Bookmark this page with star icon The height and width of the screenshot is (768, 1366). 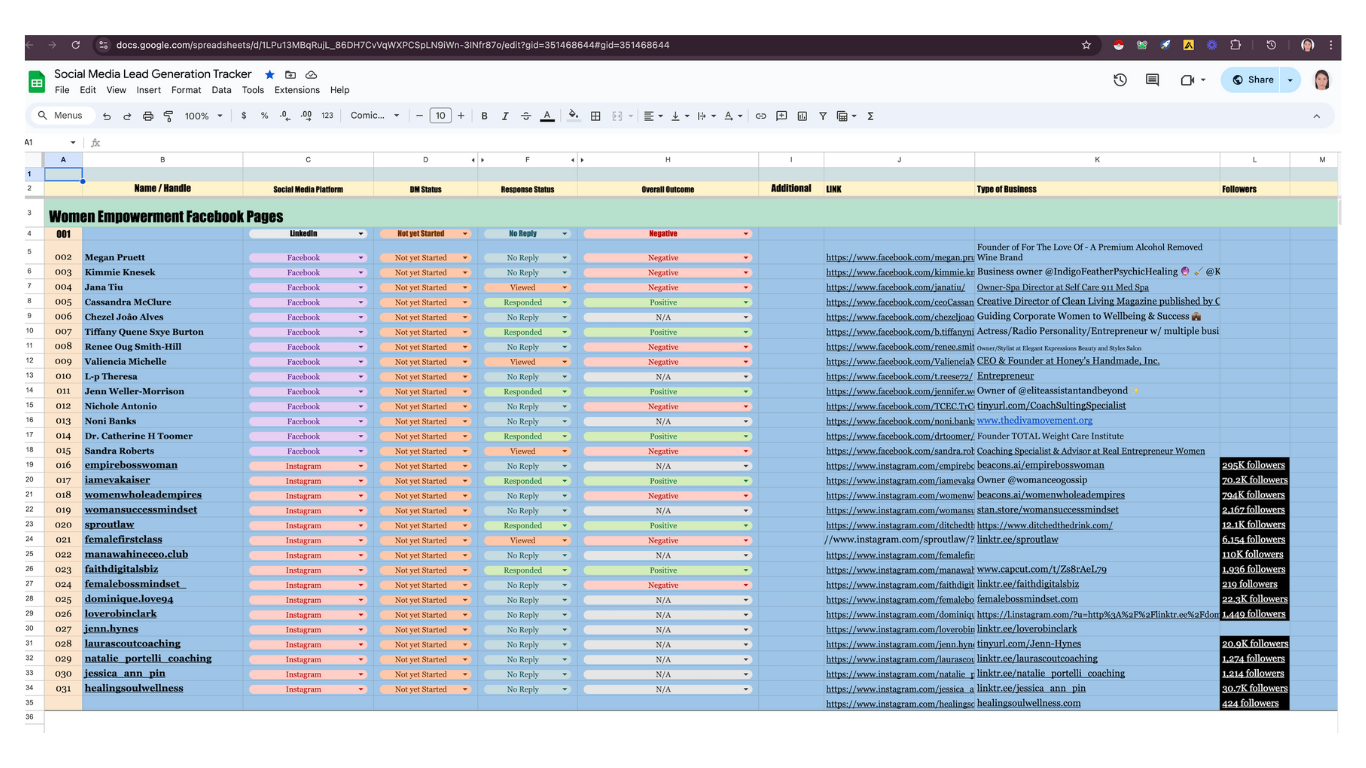pos(1086,45)
